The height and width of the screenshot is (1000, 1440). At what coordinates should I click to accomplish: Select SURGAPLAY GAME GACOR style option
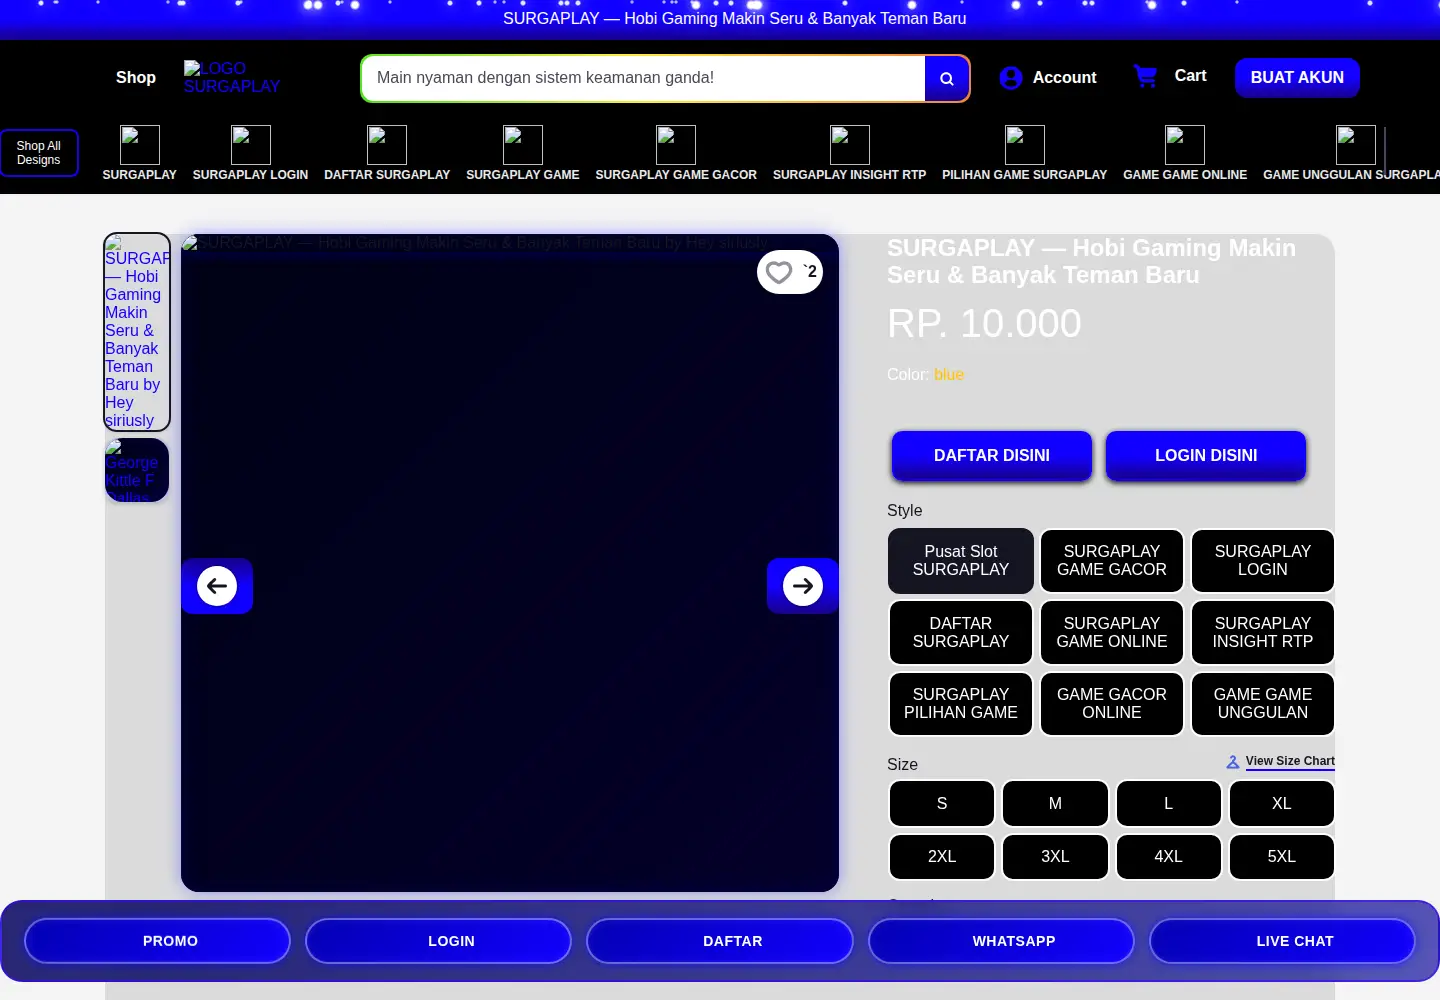pos(1112,561)
